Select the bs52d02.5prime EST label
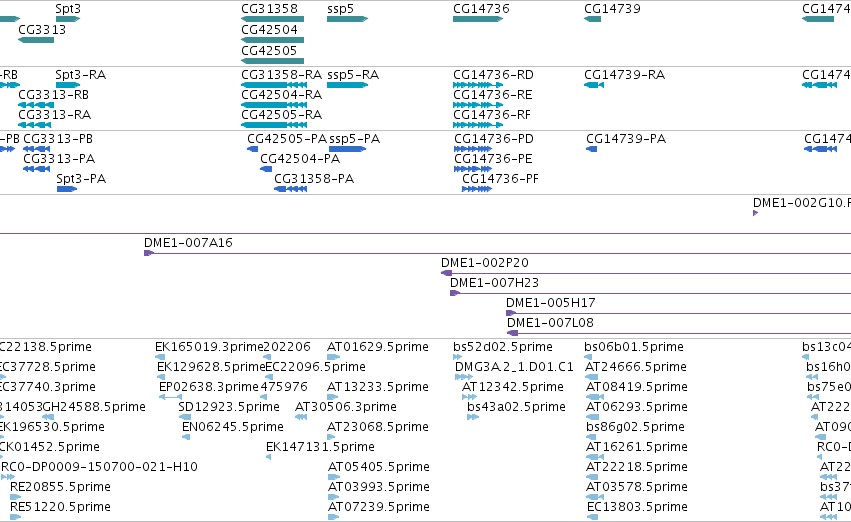This screenshot has width=851, height=522. click(503, 347)
